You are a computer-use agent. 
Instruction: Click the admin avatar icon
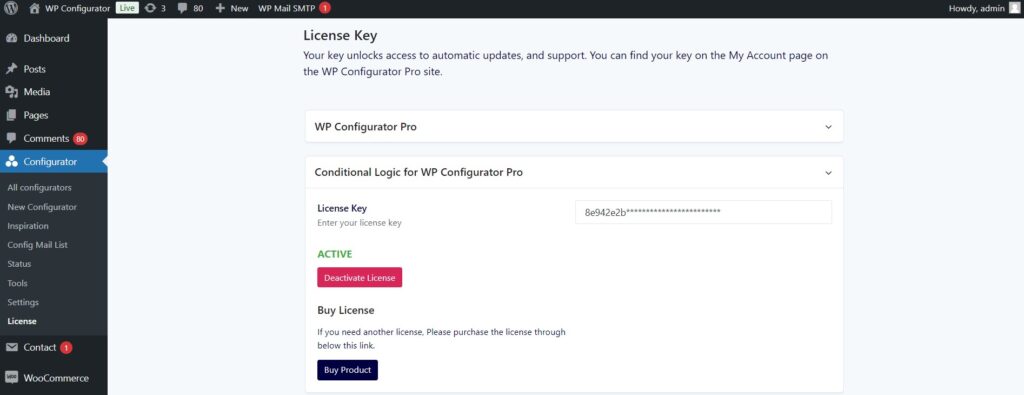[x=1014, y=8]
